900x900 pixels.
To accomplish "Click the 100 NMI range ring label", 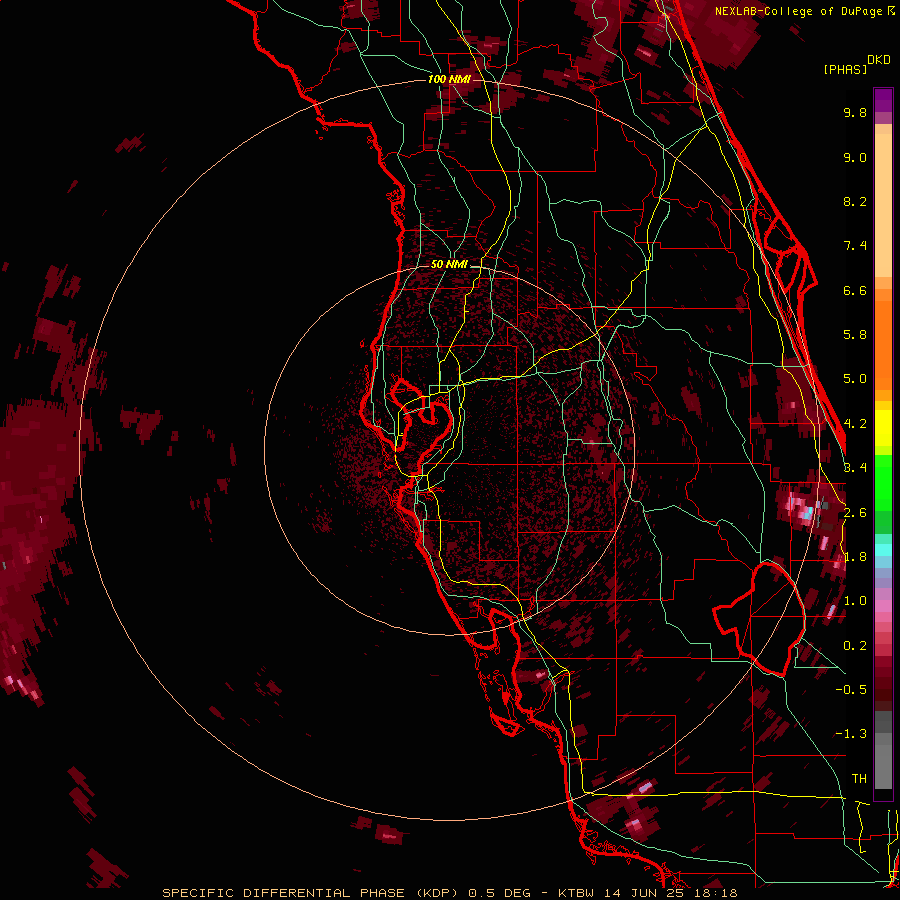I will click(x=449, y=79).
